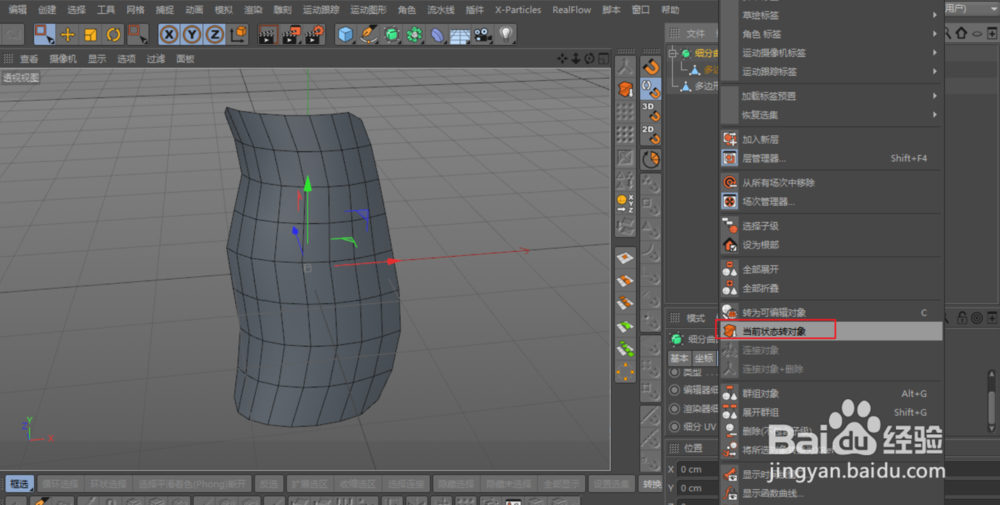Toggle viewport maximize icon at top right of view
The image size is (1000, 505).
(x=603, y=59)
